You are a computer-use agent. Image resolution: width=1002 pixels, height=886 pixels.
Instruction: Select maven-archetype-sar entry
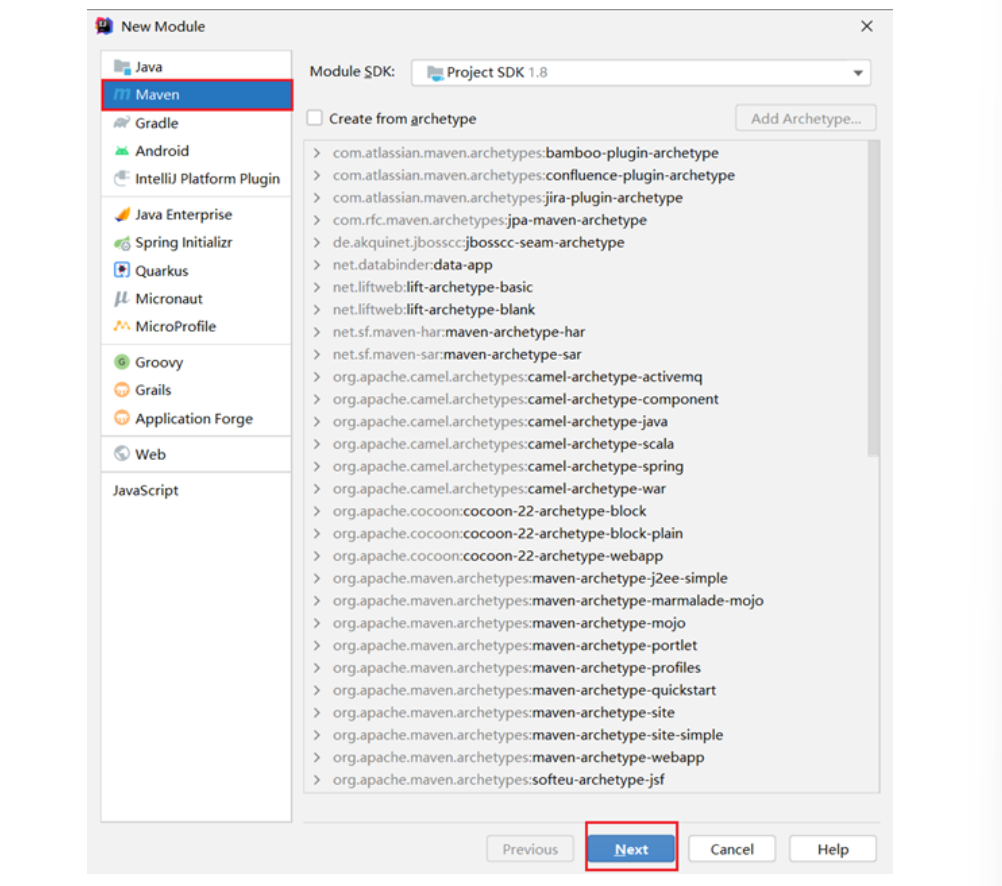pos(457,354)
